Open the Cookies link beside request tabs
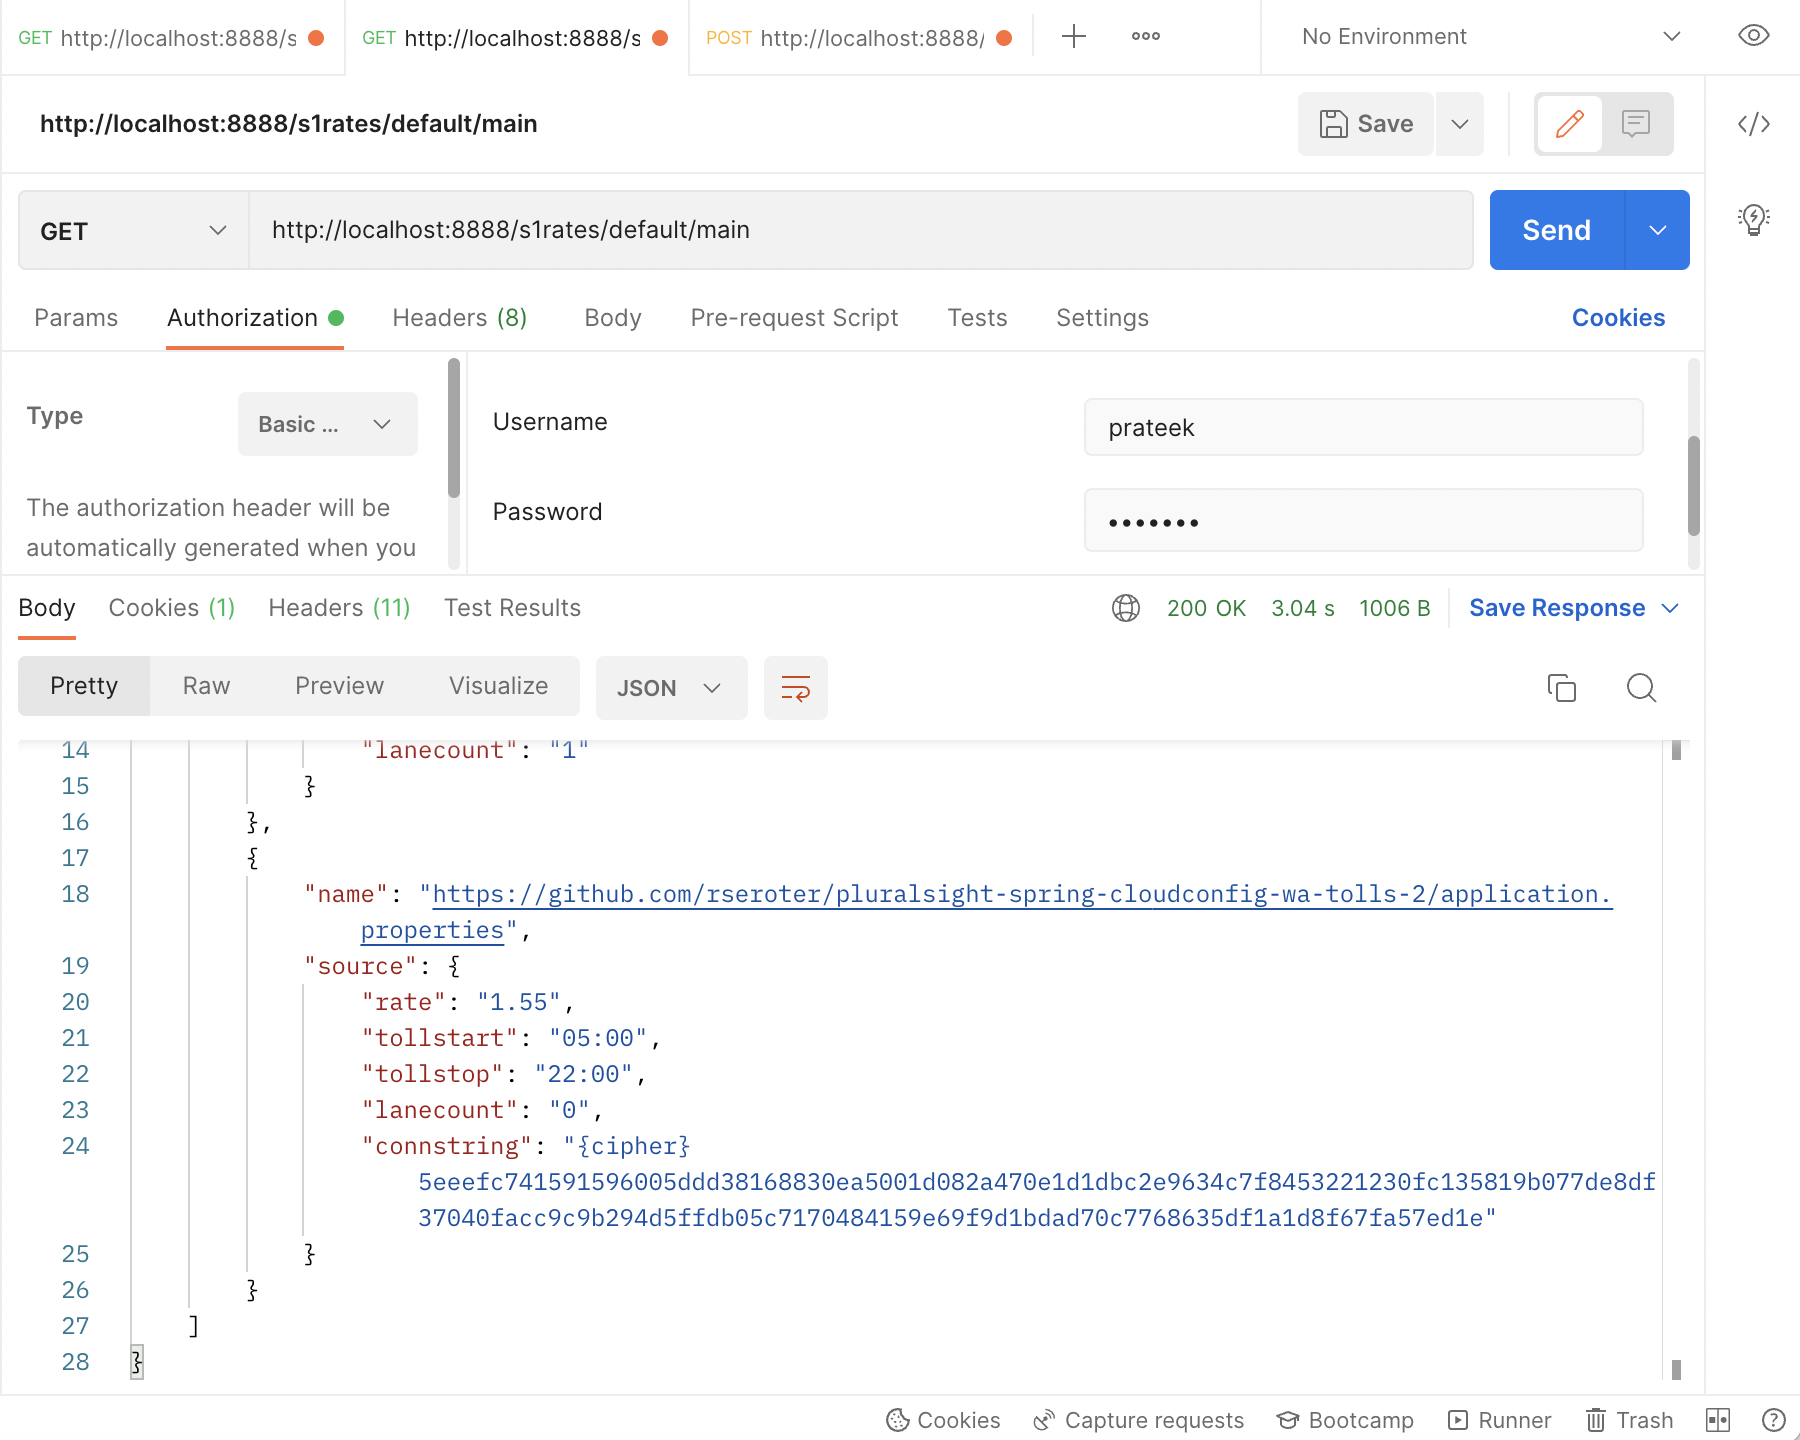1800x1440 pixels. click(x=1618, y=318)
